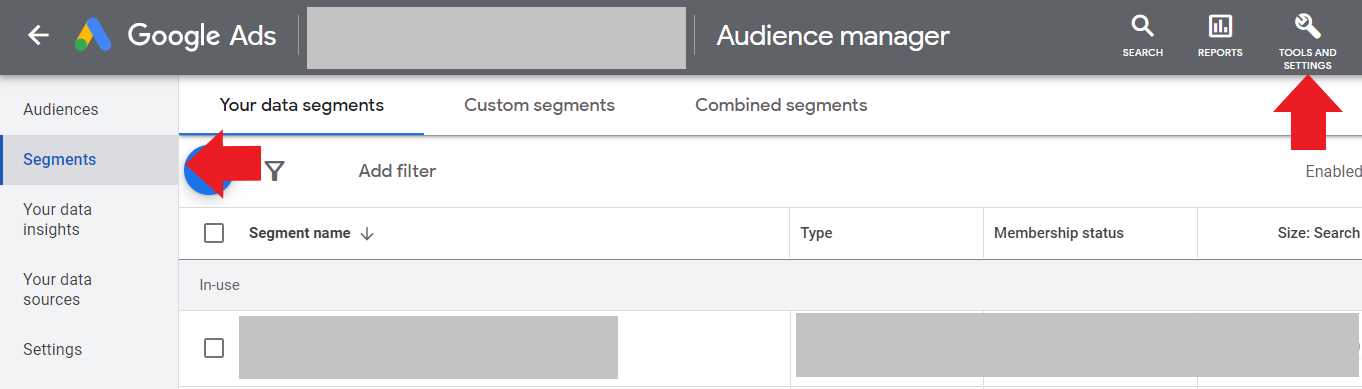
Task: Open the Search tool icon
Action: point(1142,36)
